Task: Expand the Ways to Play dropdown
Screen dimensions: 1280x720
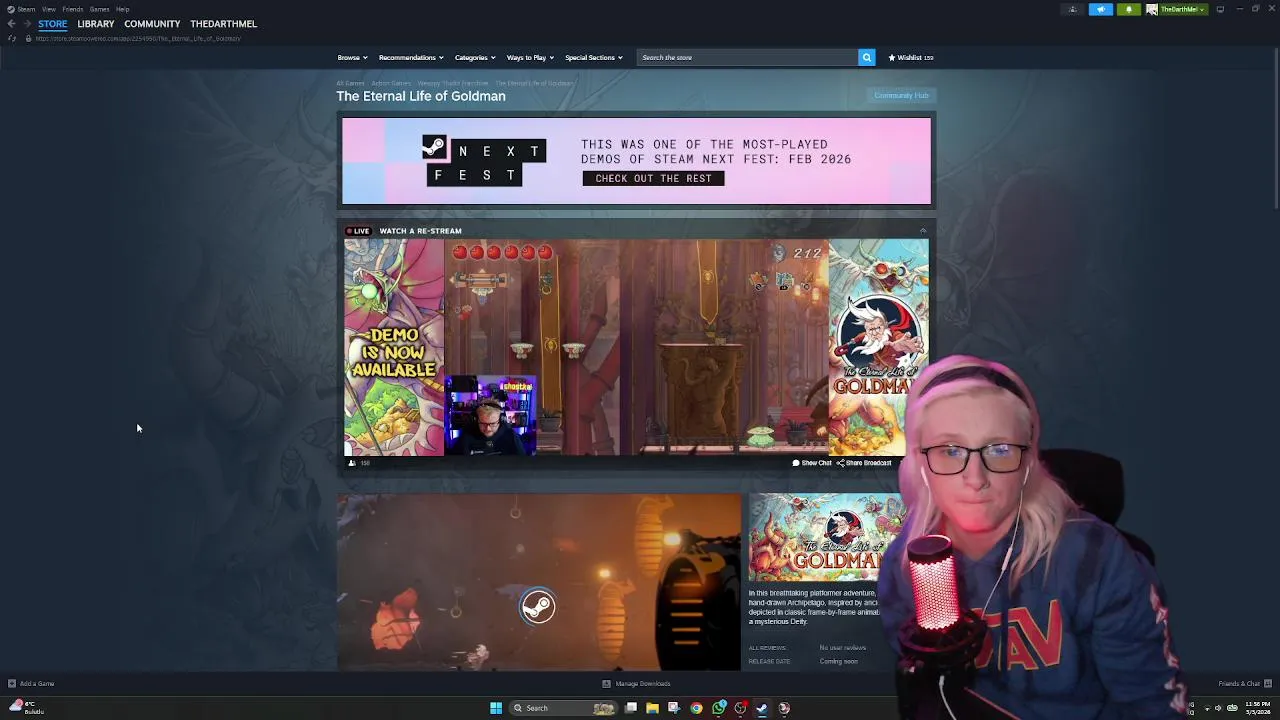Action: pyautogui.click(x=530, y=57)
